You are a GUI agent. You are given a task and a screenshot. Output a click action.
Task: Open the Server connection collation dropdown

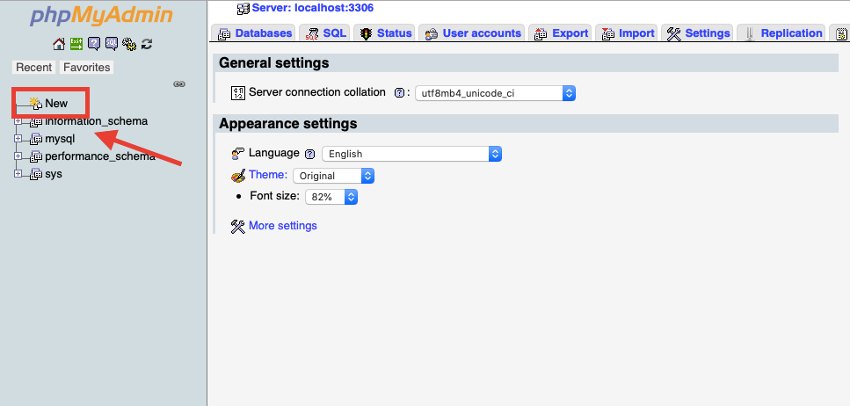(x=496, y=93)
